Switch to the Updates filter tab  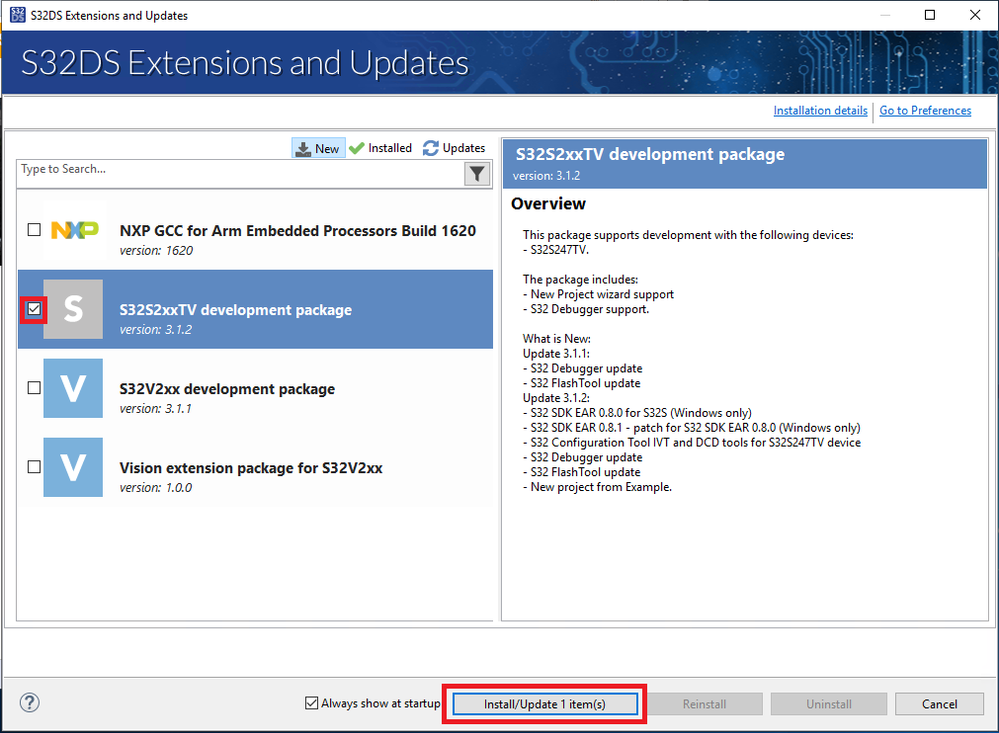click(x=454, y=148)
